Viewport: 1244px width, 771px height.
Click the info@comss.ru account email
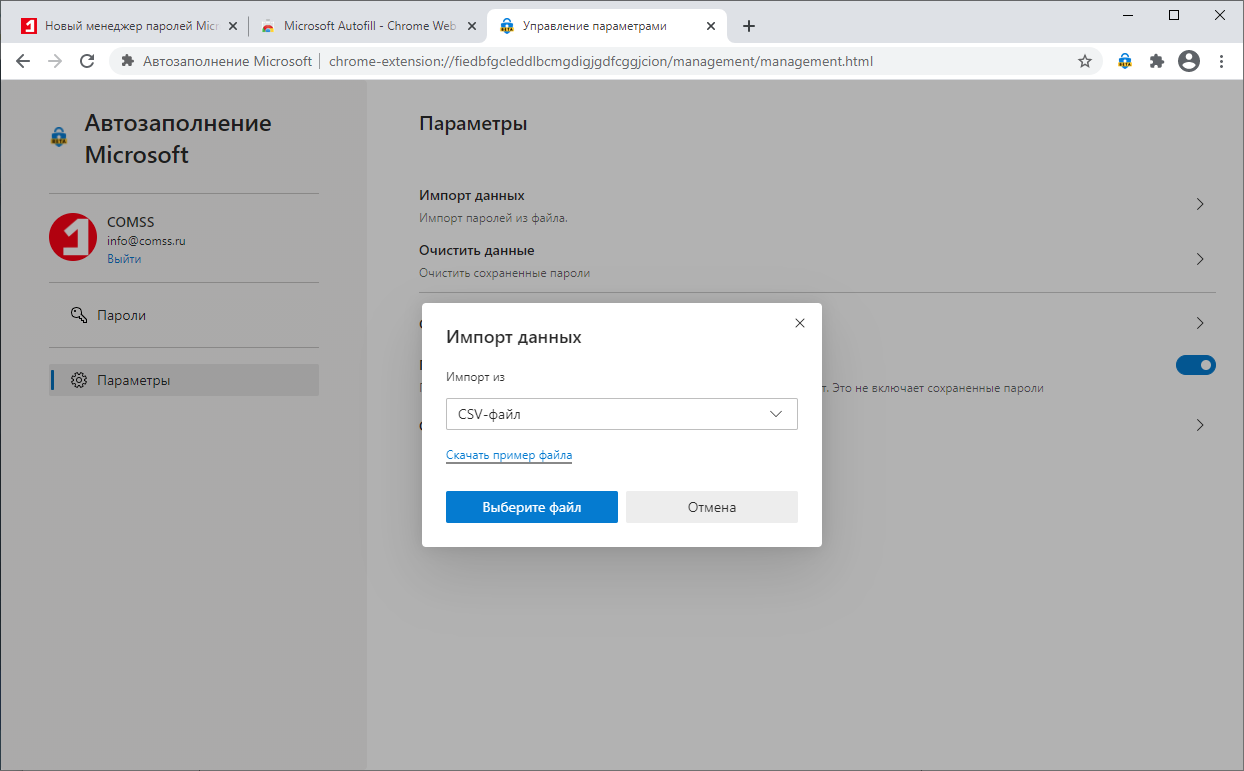pos(147,241)
